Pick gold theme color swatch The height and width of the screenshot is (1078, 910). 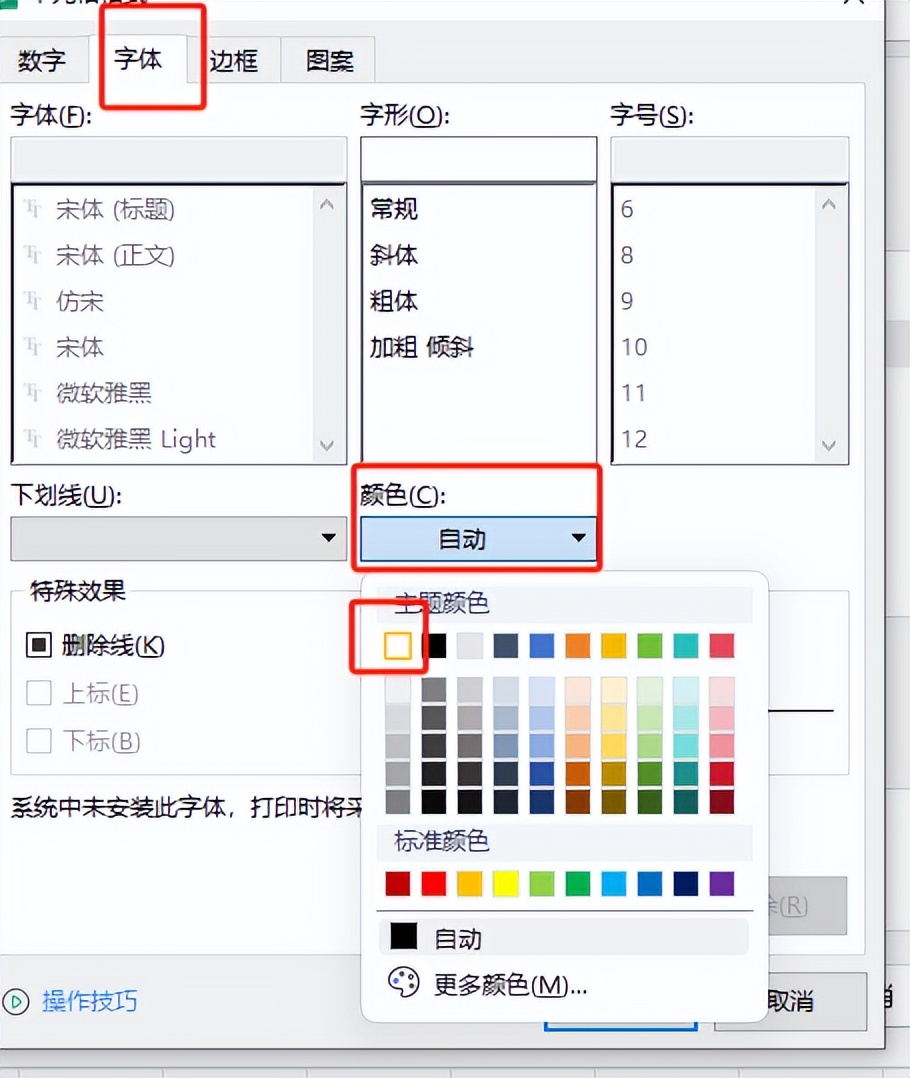[x=614, y=646]
